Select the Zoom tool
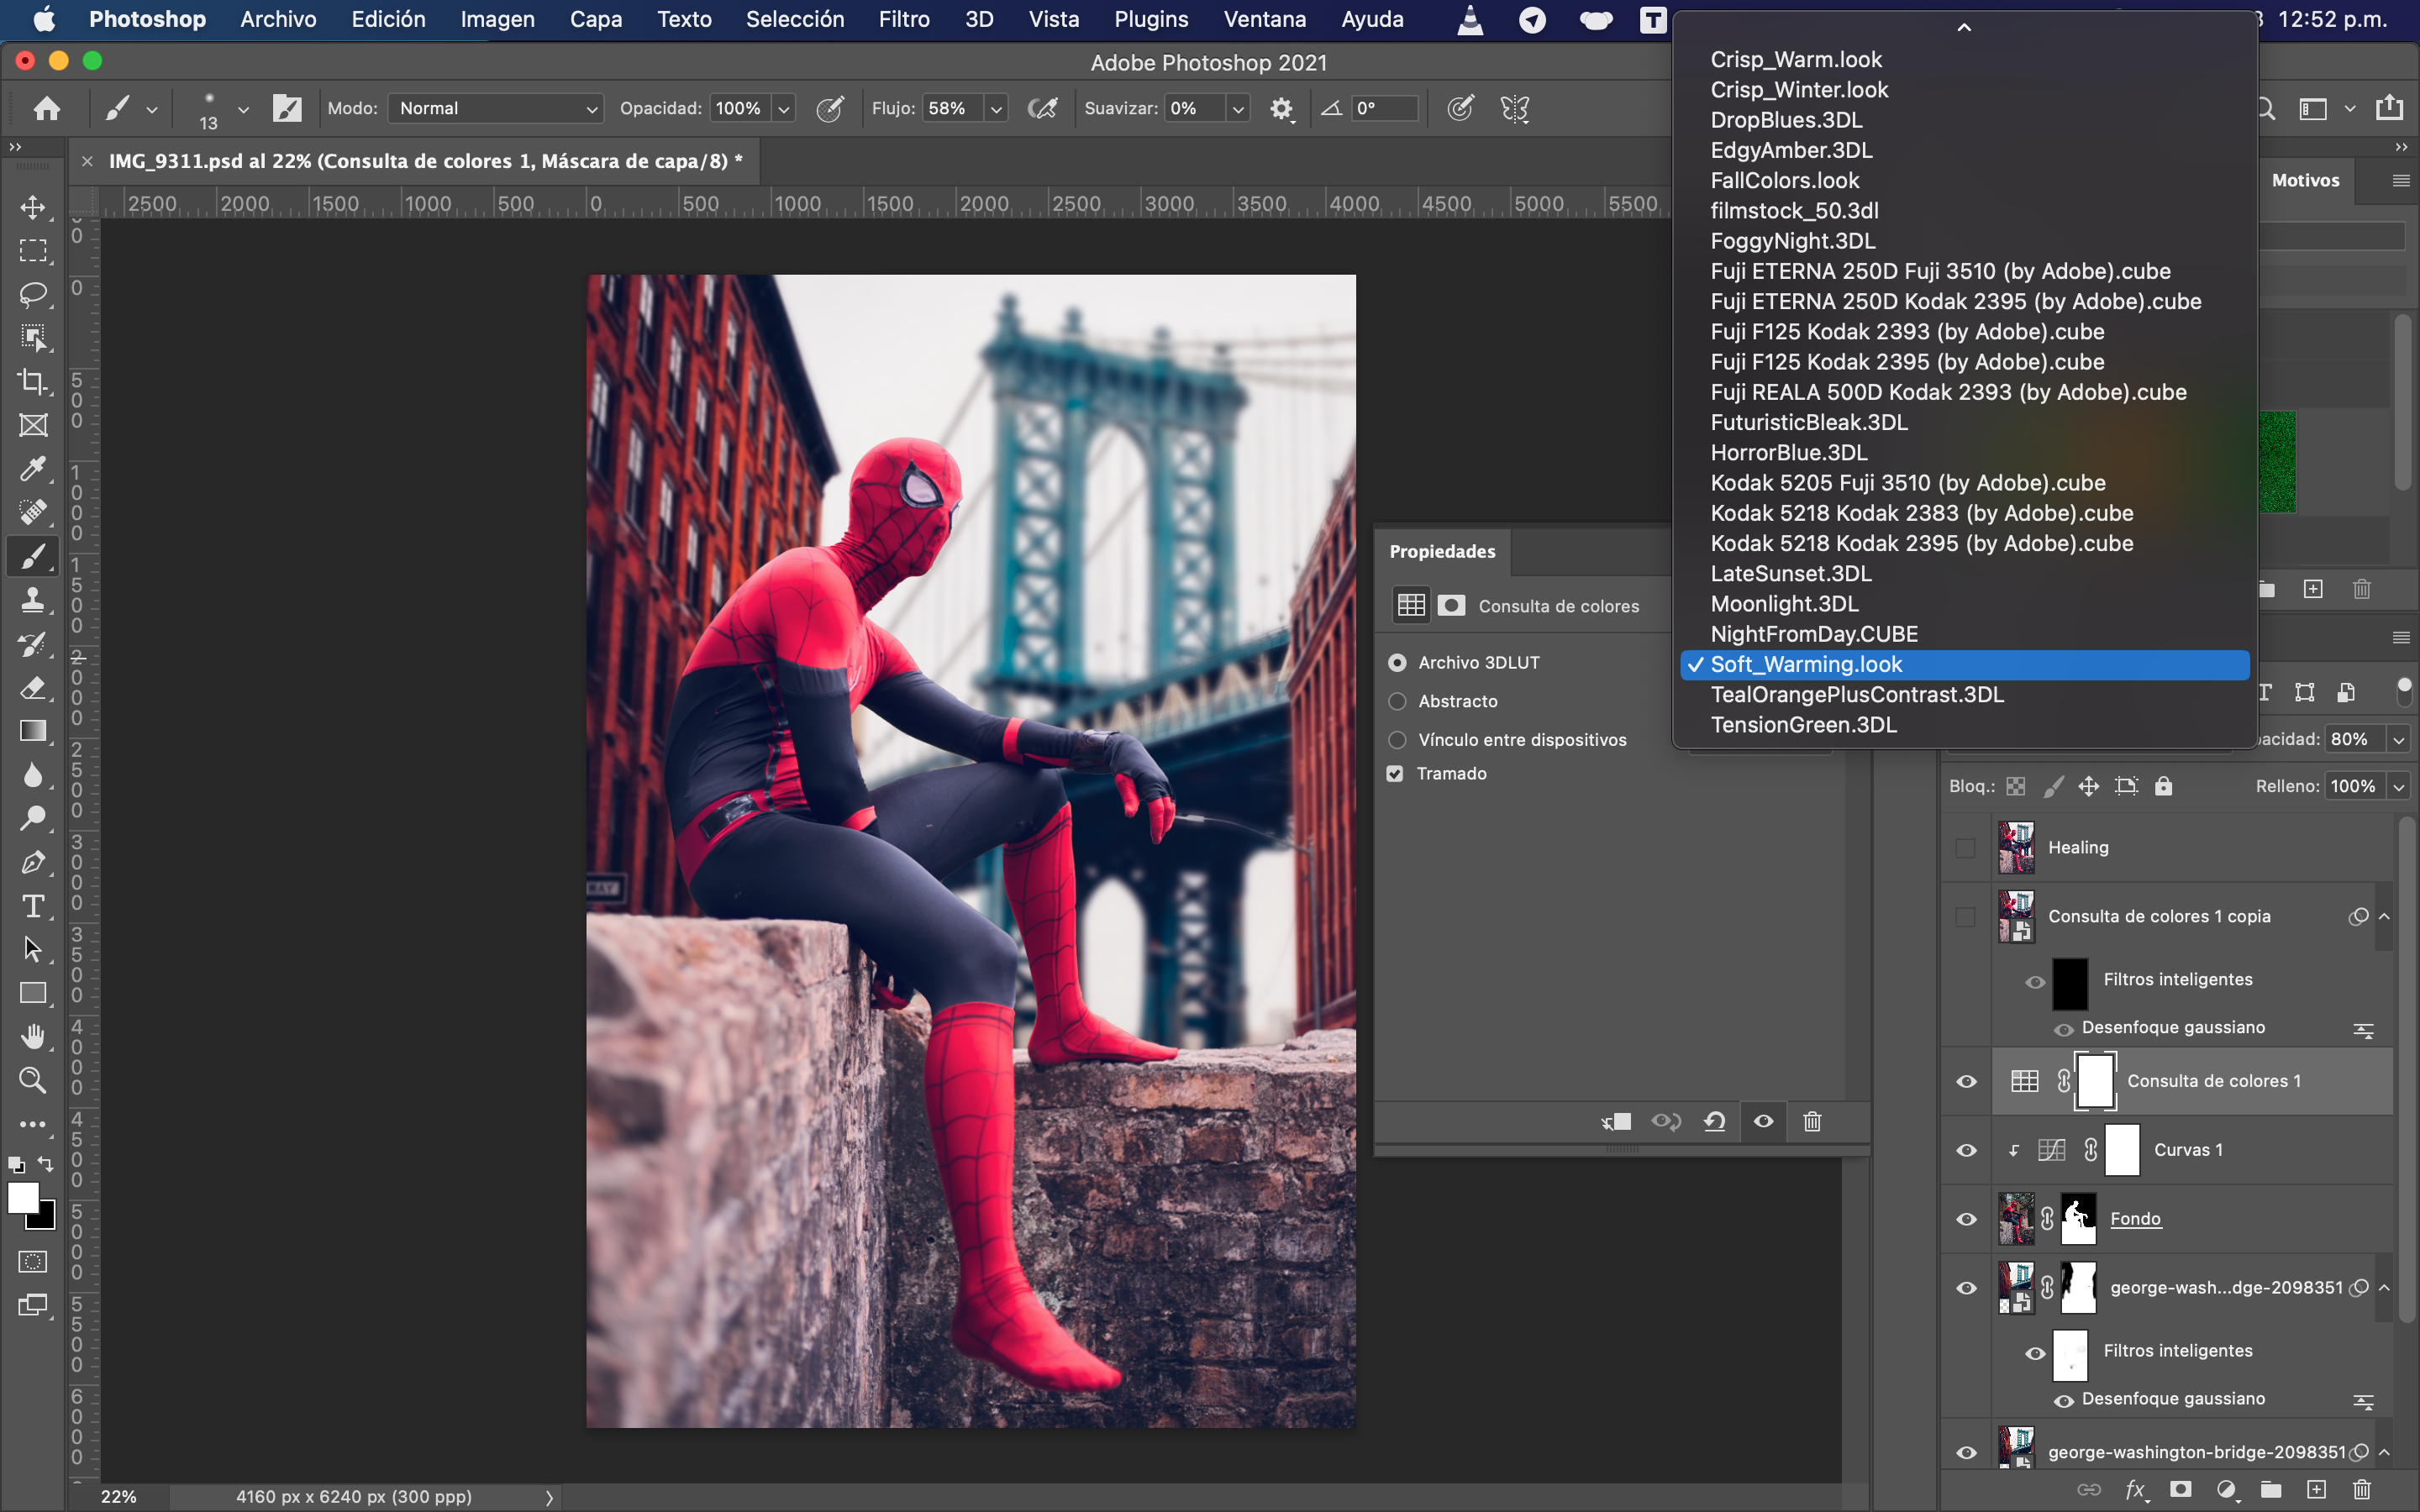This screenshot has height=1512, width=2420. click(x=33, y=1080)
